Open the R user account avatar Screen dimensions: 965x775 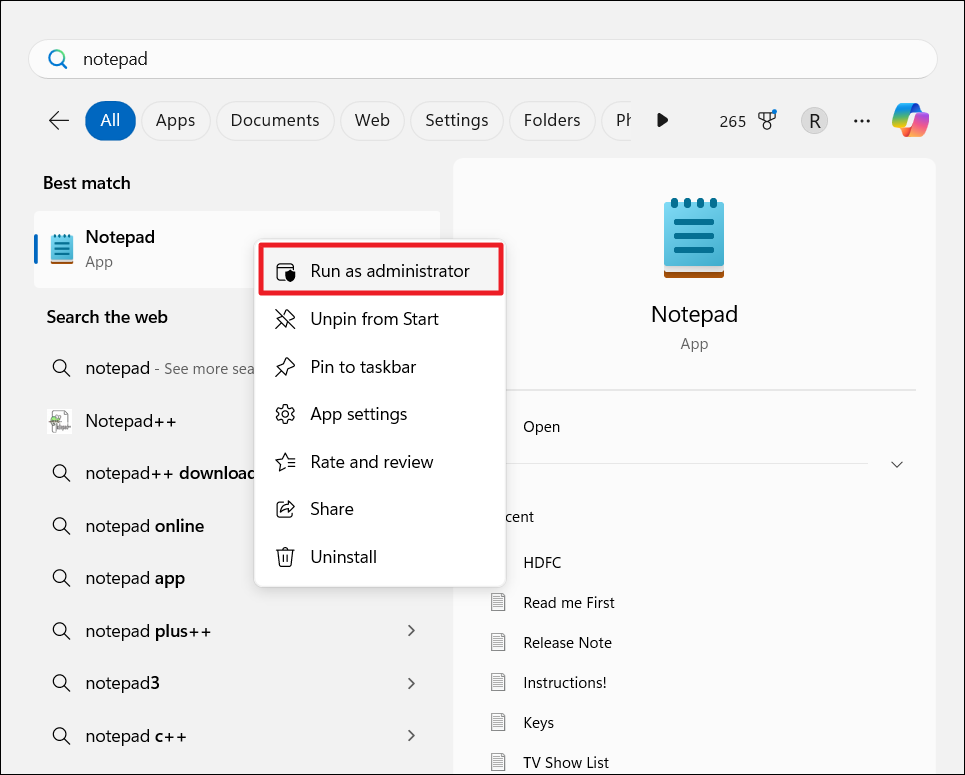point(814,121)
